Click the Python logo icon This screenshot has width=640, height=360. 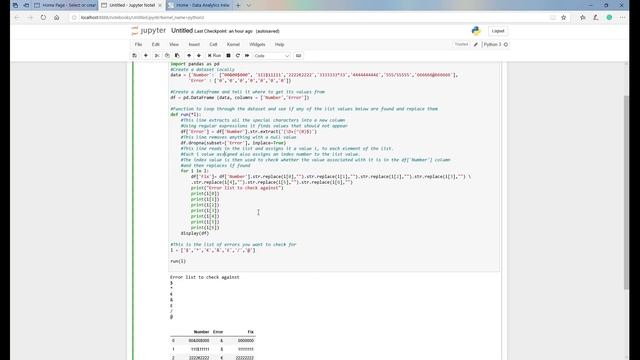(x=476, y=31)
